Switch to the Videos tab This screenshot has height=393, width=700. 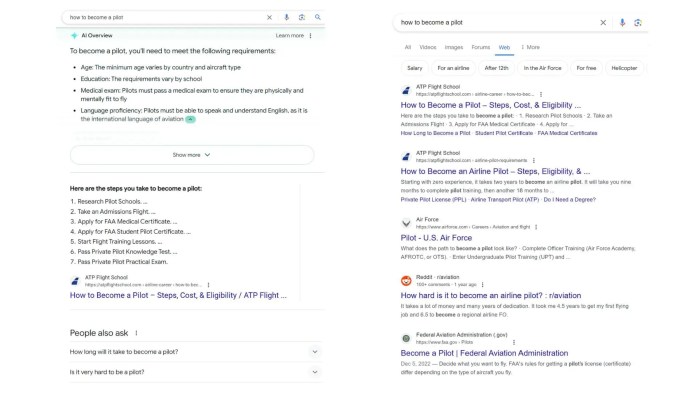(428, 47)
